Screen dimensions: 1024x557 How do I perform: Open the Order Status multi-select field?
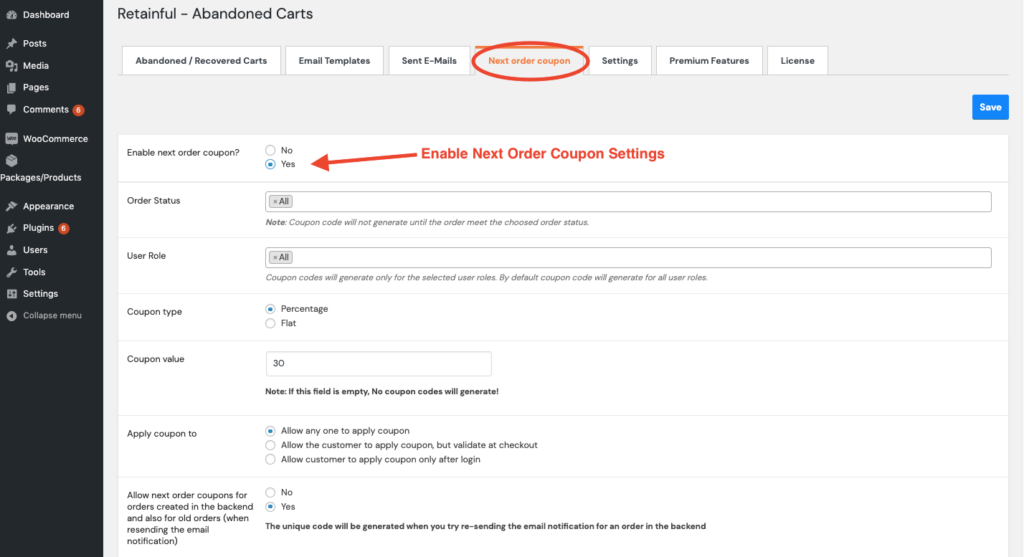point(628,202)
